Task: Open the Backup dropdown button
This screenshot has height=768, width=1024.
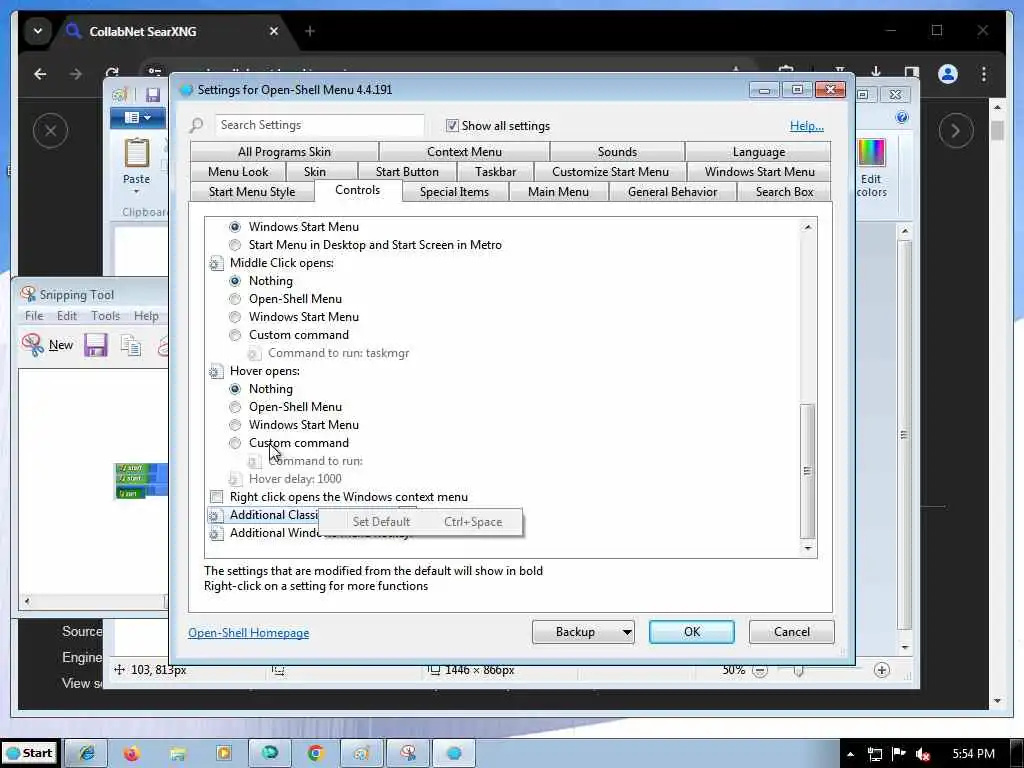Action: 583,632
